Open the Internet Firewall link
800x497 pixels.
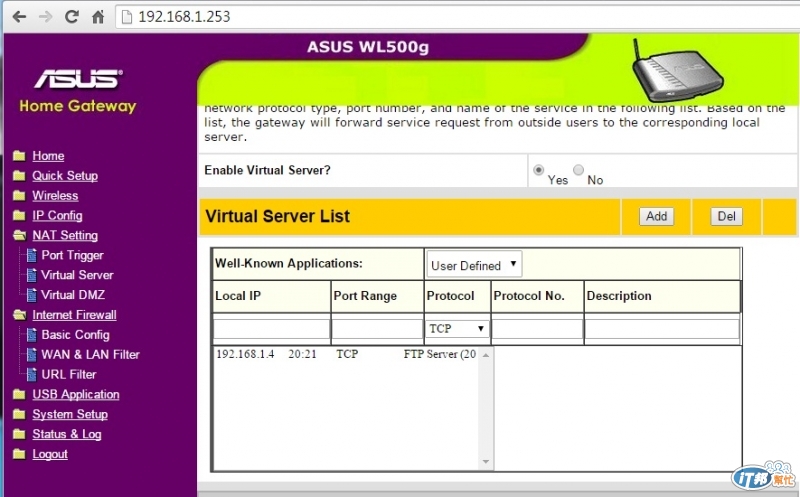74,315
